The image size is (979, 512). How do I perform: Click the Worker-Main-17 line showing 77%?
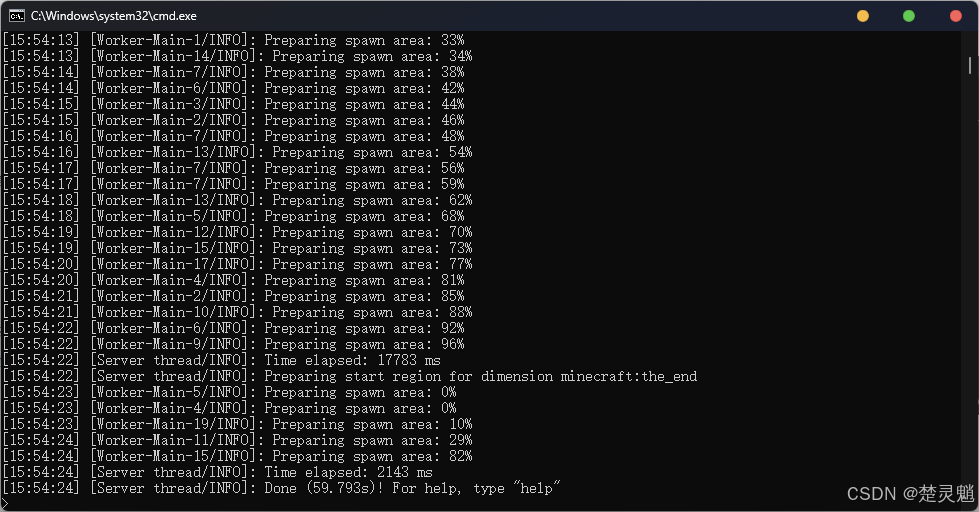click(x=237, y=264)
